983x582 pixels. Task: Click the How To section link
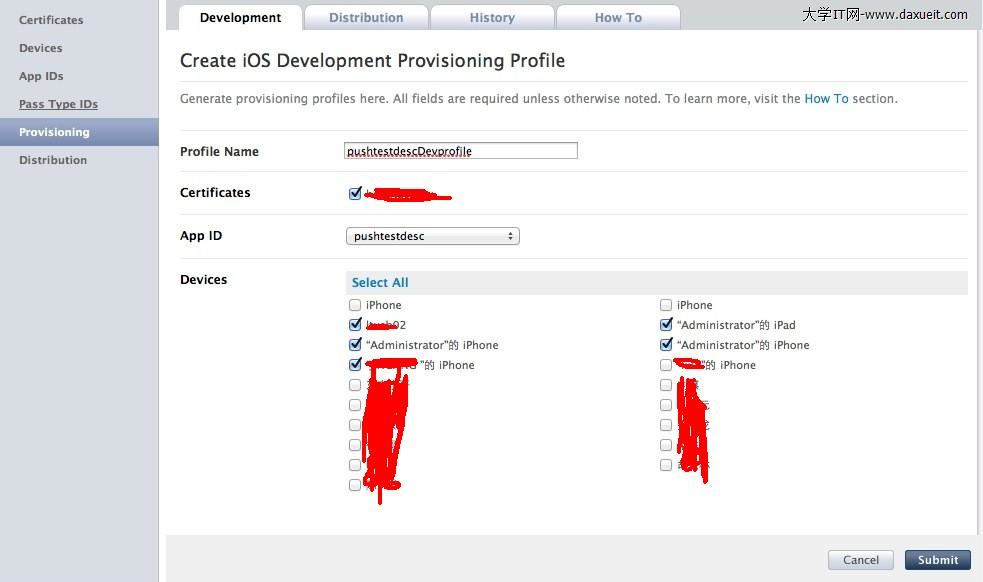pos(826,99)
